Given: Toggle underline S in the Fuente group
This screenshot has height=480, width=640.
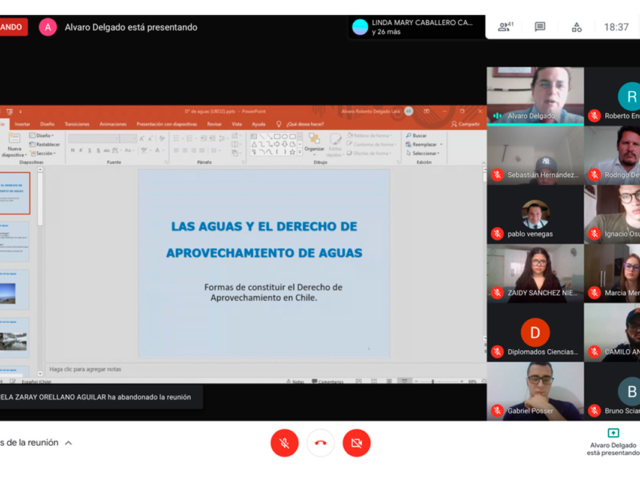Looking at the screenshot, I should click(x=89, y=151).
